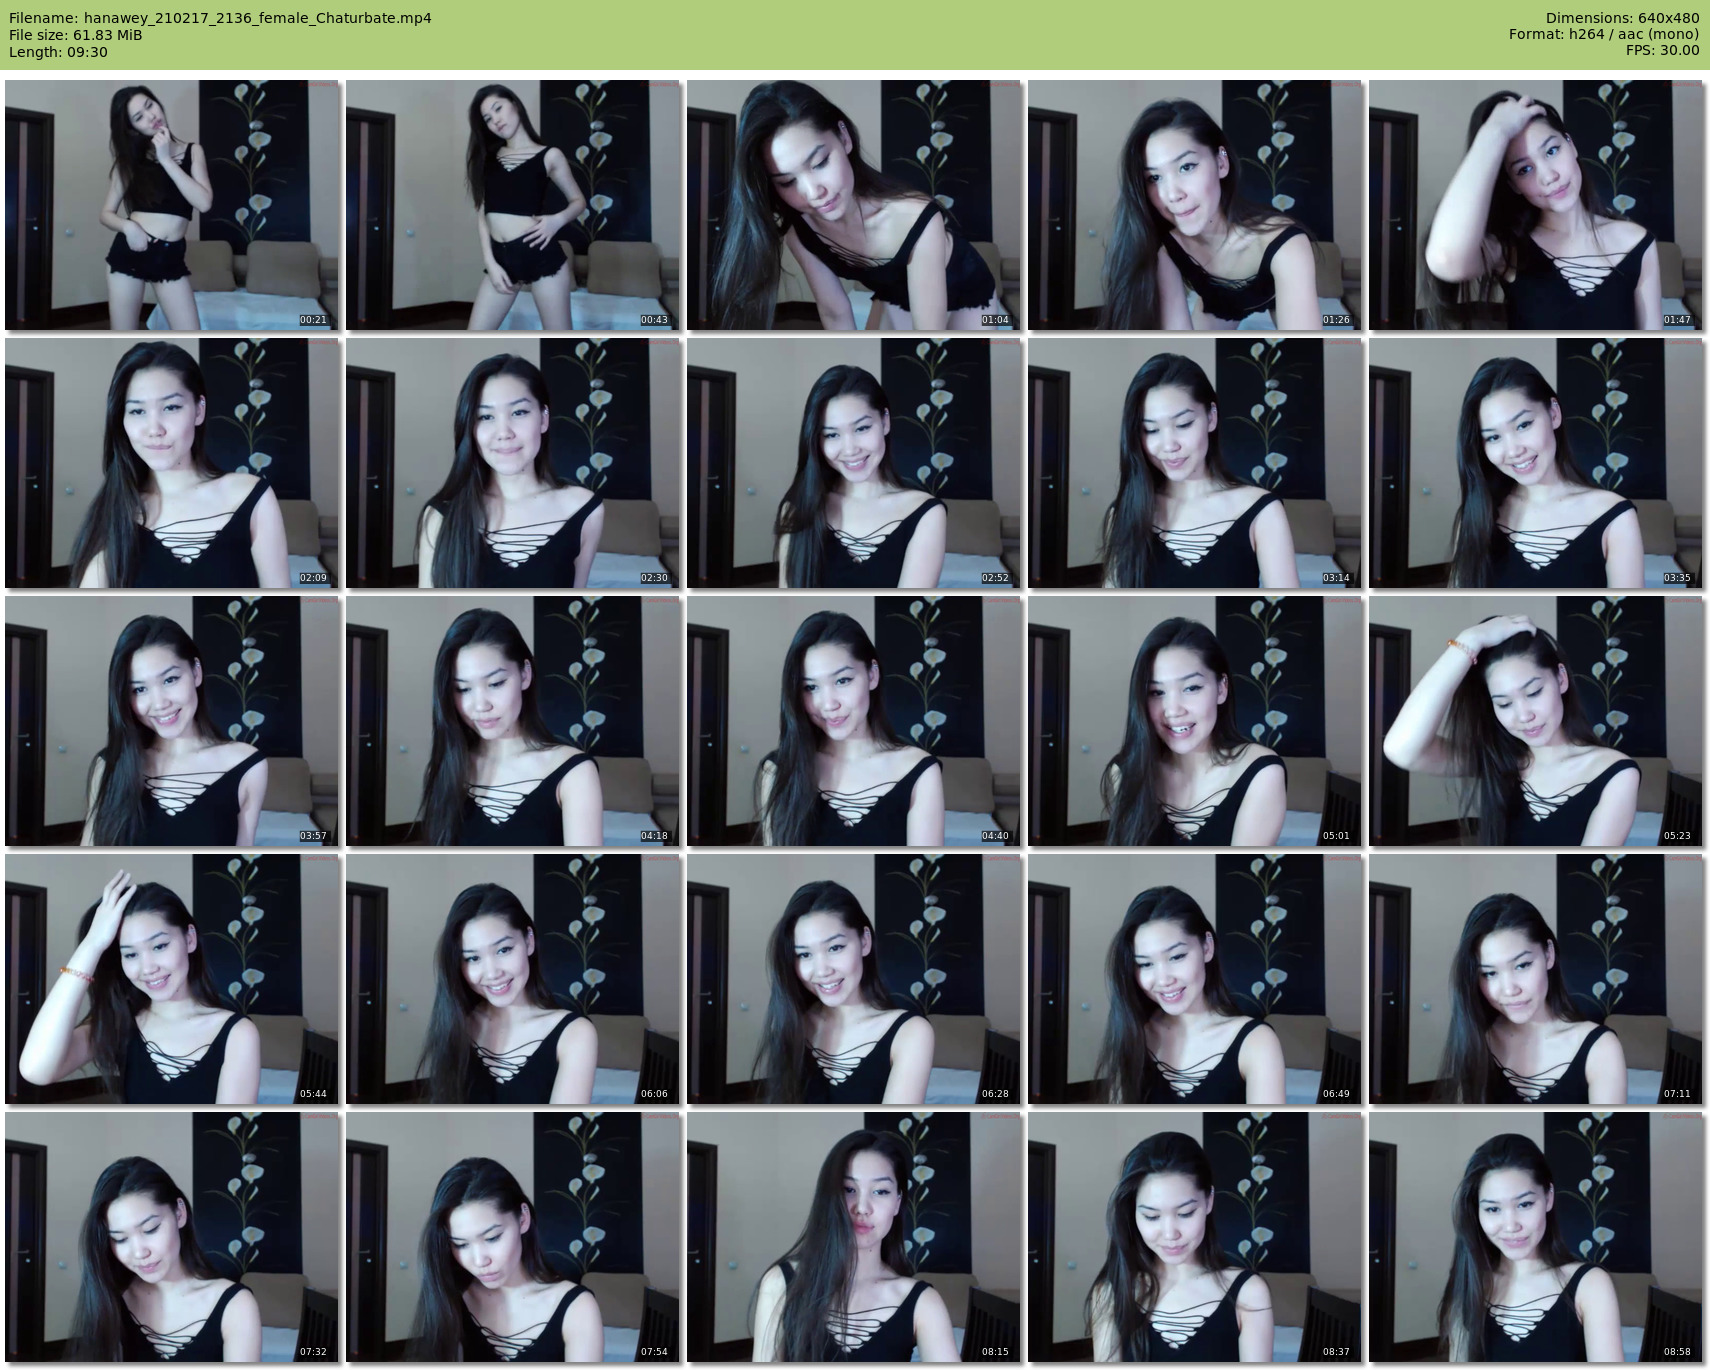Select the frame at 03:57
The width and height of the screenshot is (1710, 1370).
point(171,721)
